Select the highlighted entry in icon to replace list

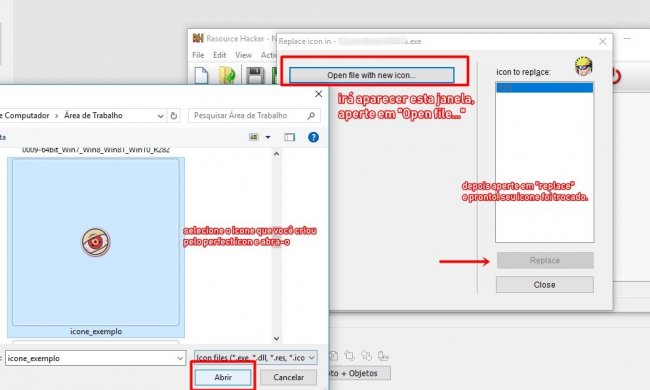click(544, 87)
